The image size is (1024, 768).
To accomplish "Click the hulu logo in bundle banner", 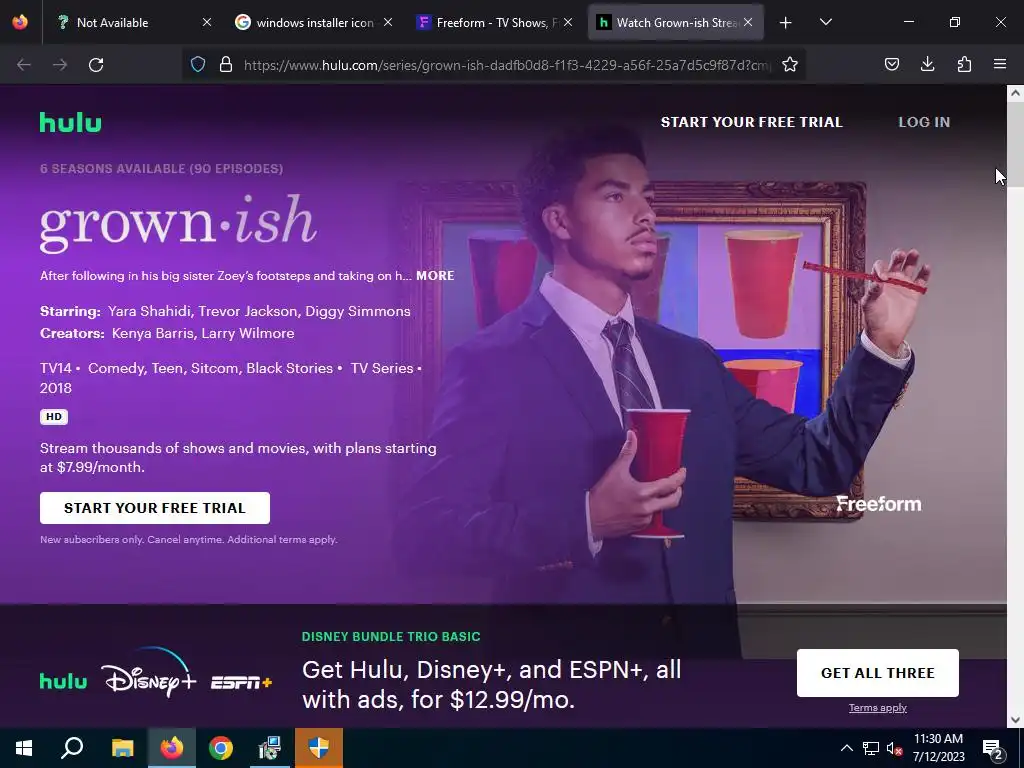I will click(x=63, y=682).
